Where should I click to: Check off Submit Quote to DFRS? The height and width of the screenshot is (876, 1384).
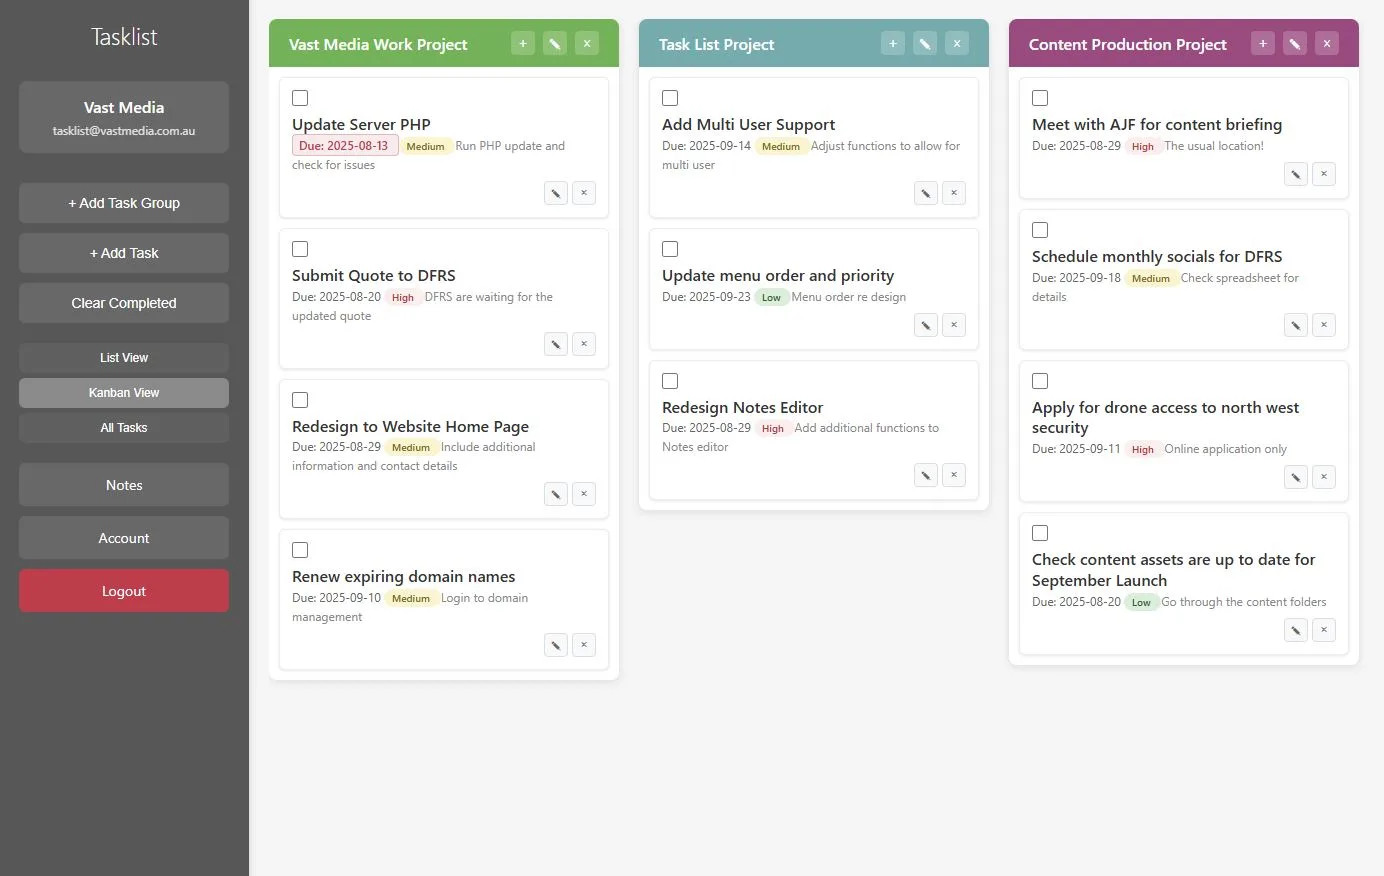[x=300, y=249]
